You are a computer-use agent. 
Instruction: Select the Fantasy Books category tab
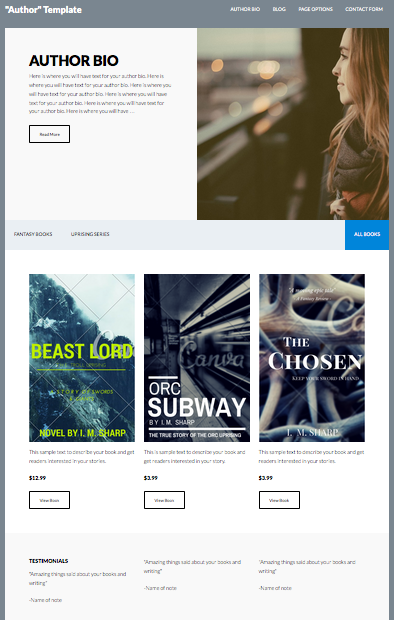click(33, 234)
